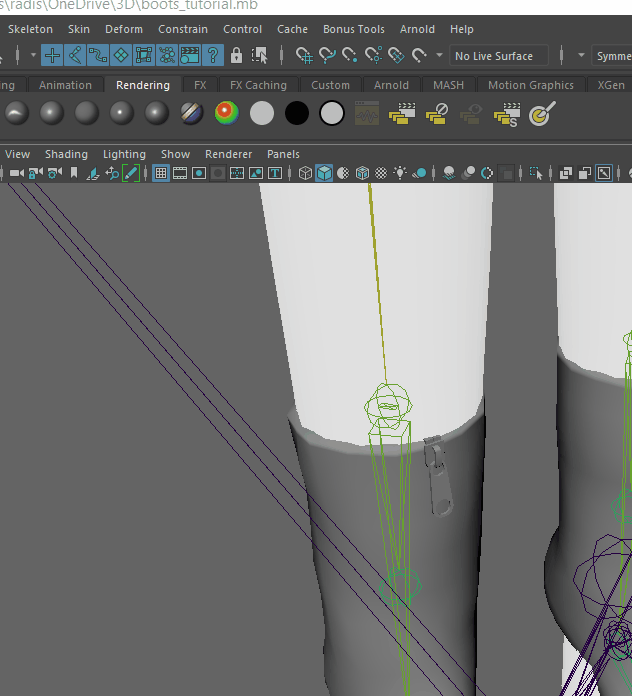Enable use all lights bulb icon
Viewport: 632px width, 696px height.
tap(400, 173)
